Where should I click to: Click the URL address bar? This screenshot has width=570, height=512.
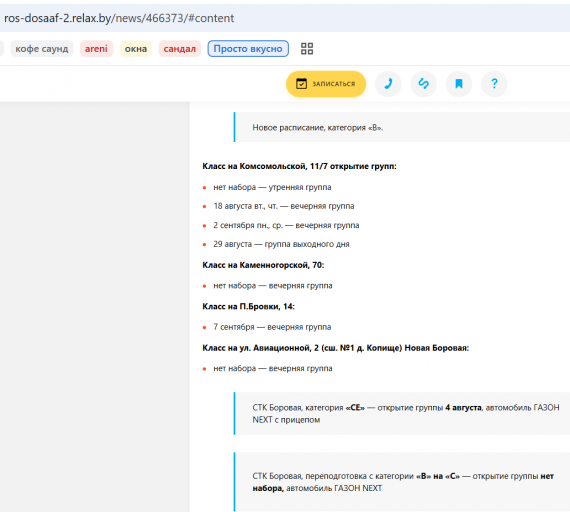tap(285, 18)
